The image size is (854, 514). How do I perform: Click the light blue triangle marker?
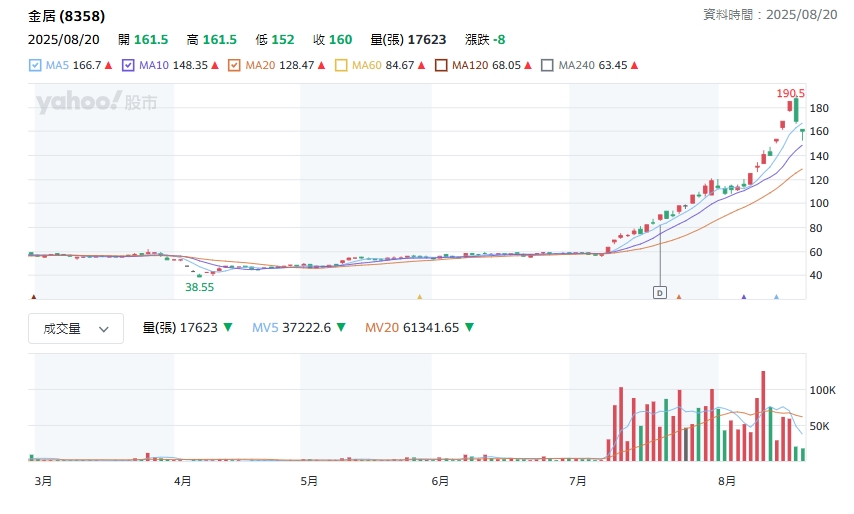pos(776,296)
